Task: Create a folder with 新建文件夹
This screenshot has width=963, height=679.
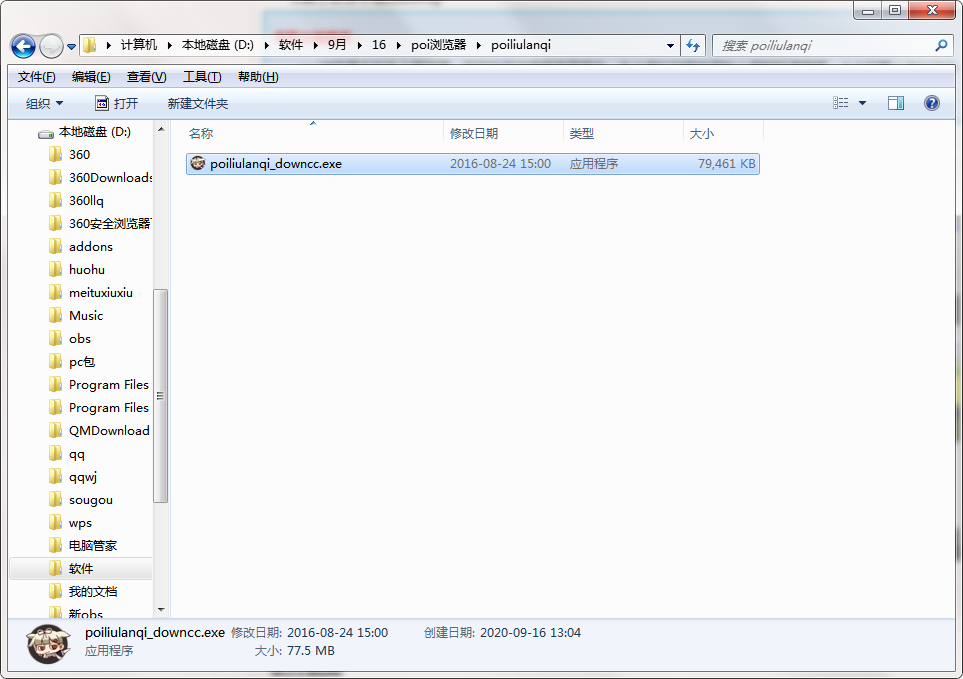Action: (x=198, y=103)
